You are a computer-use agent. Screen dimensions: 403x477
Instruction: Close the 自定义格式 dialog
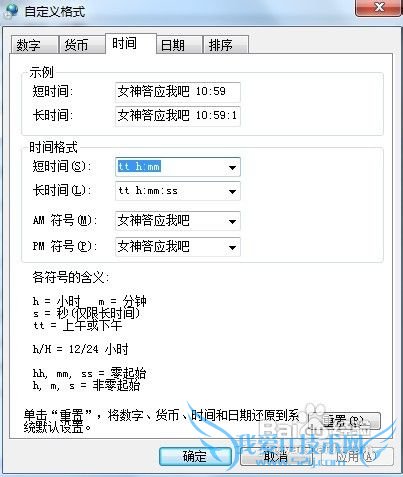click(379, 7)
